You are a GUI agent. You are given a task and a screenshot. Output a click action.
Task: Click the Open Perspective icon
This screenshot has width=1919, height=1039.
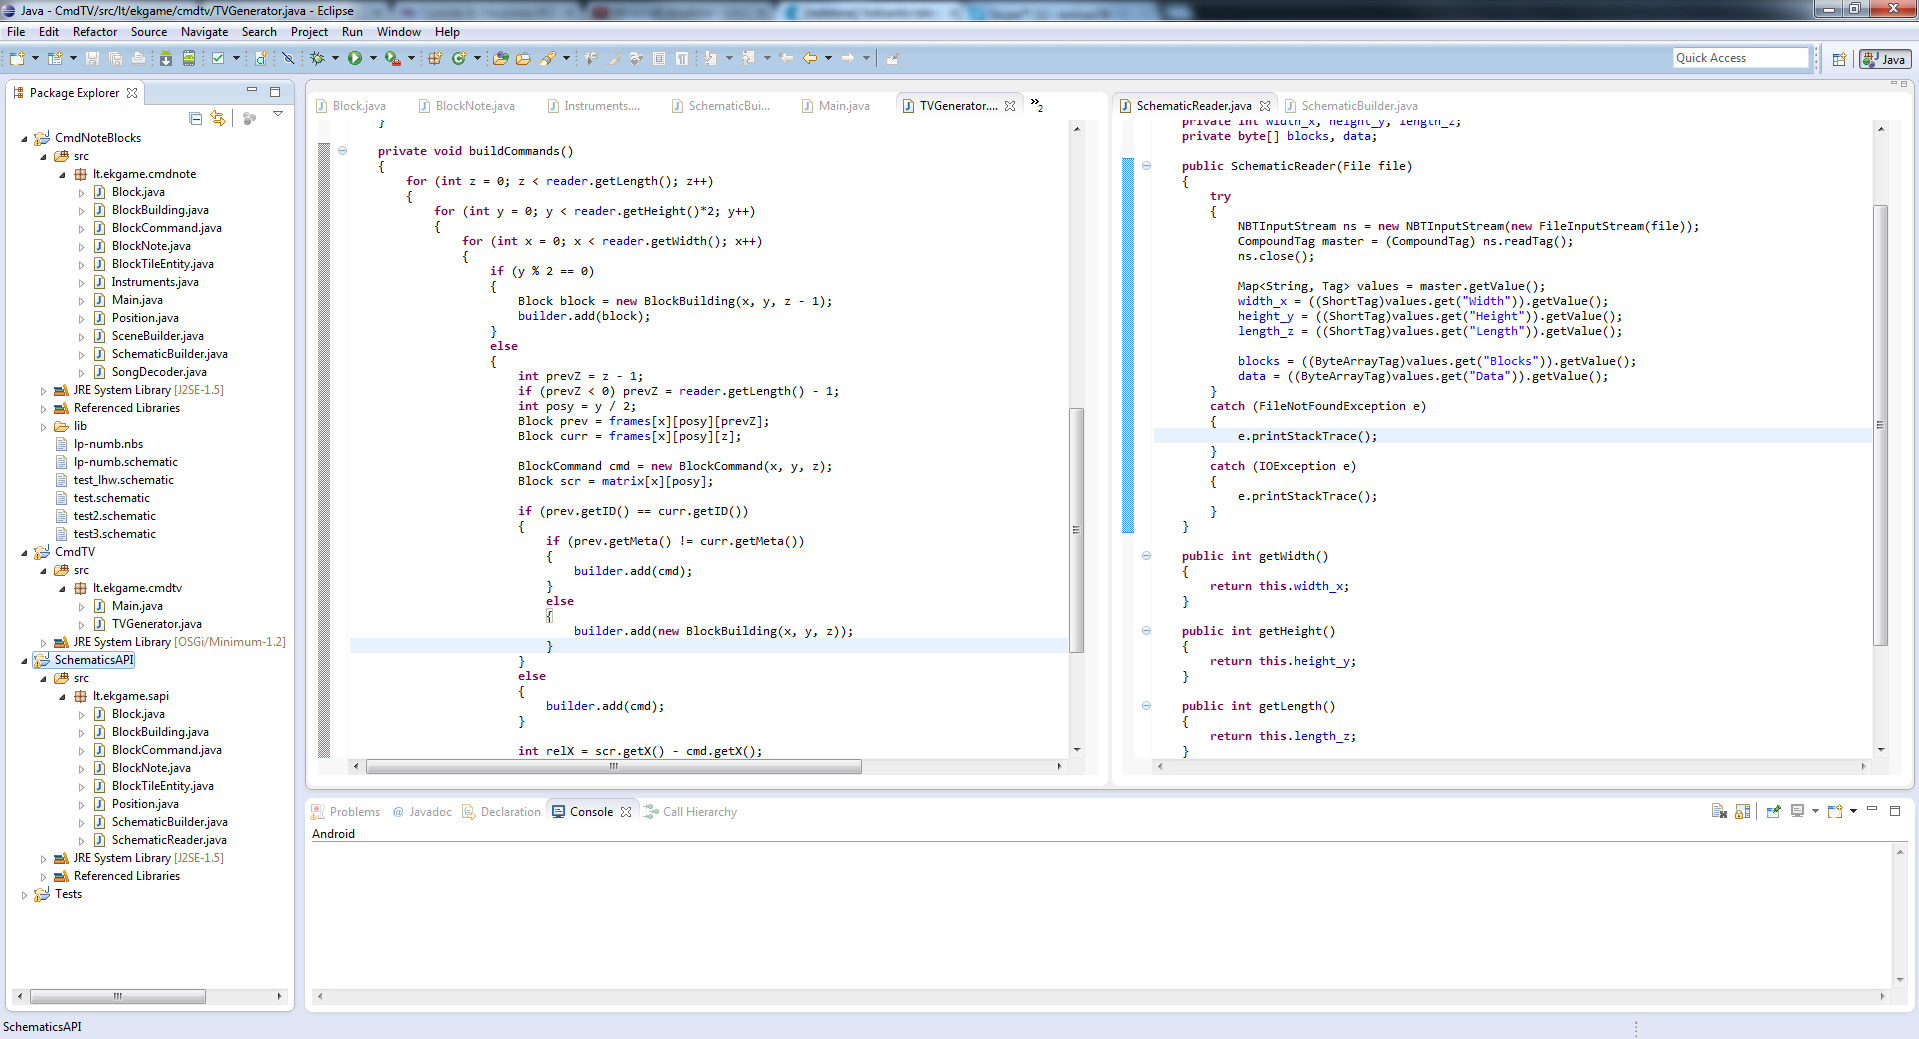coord(1839,60)
